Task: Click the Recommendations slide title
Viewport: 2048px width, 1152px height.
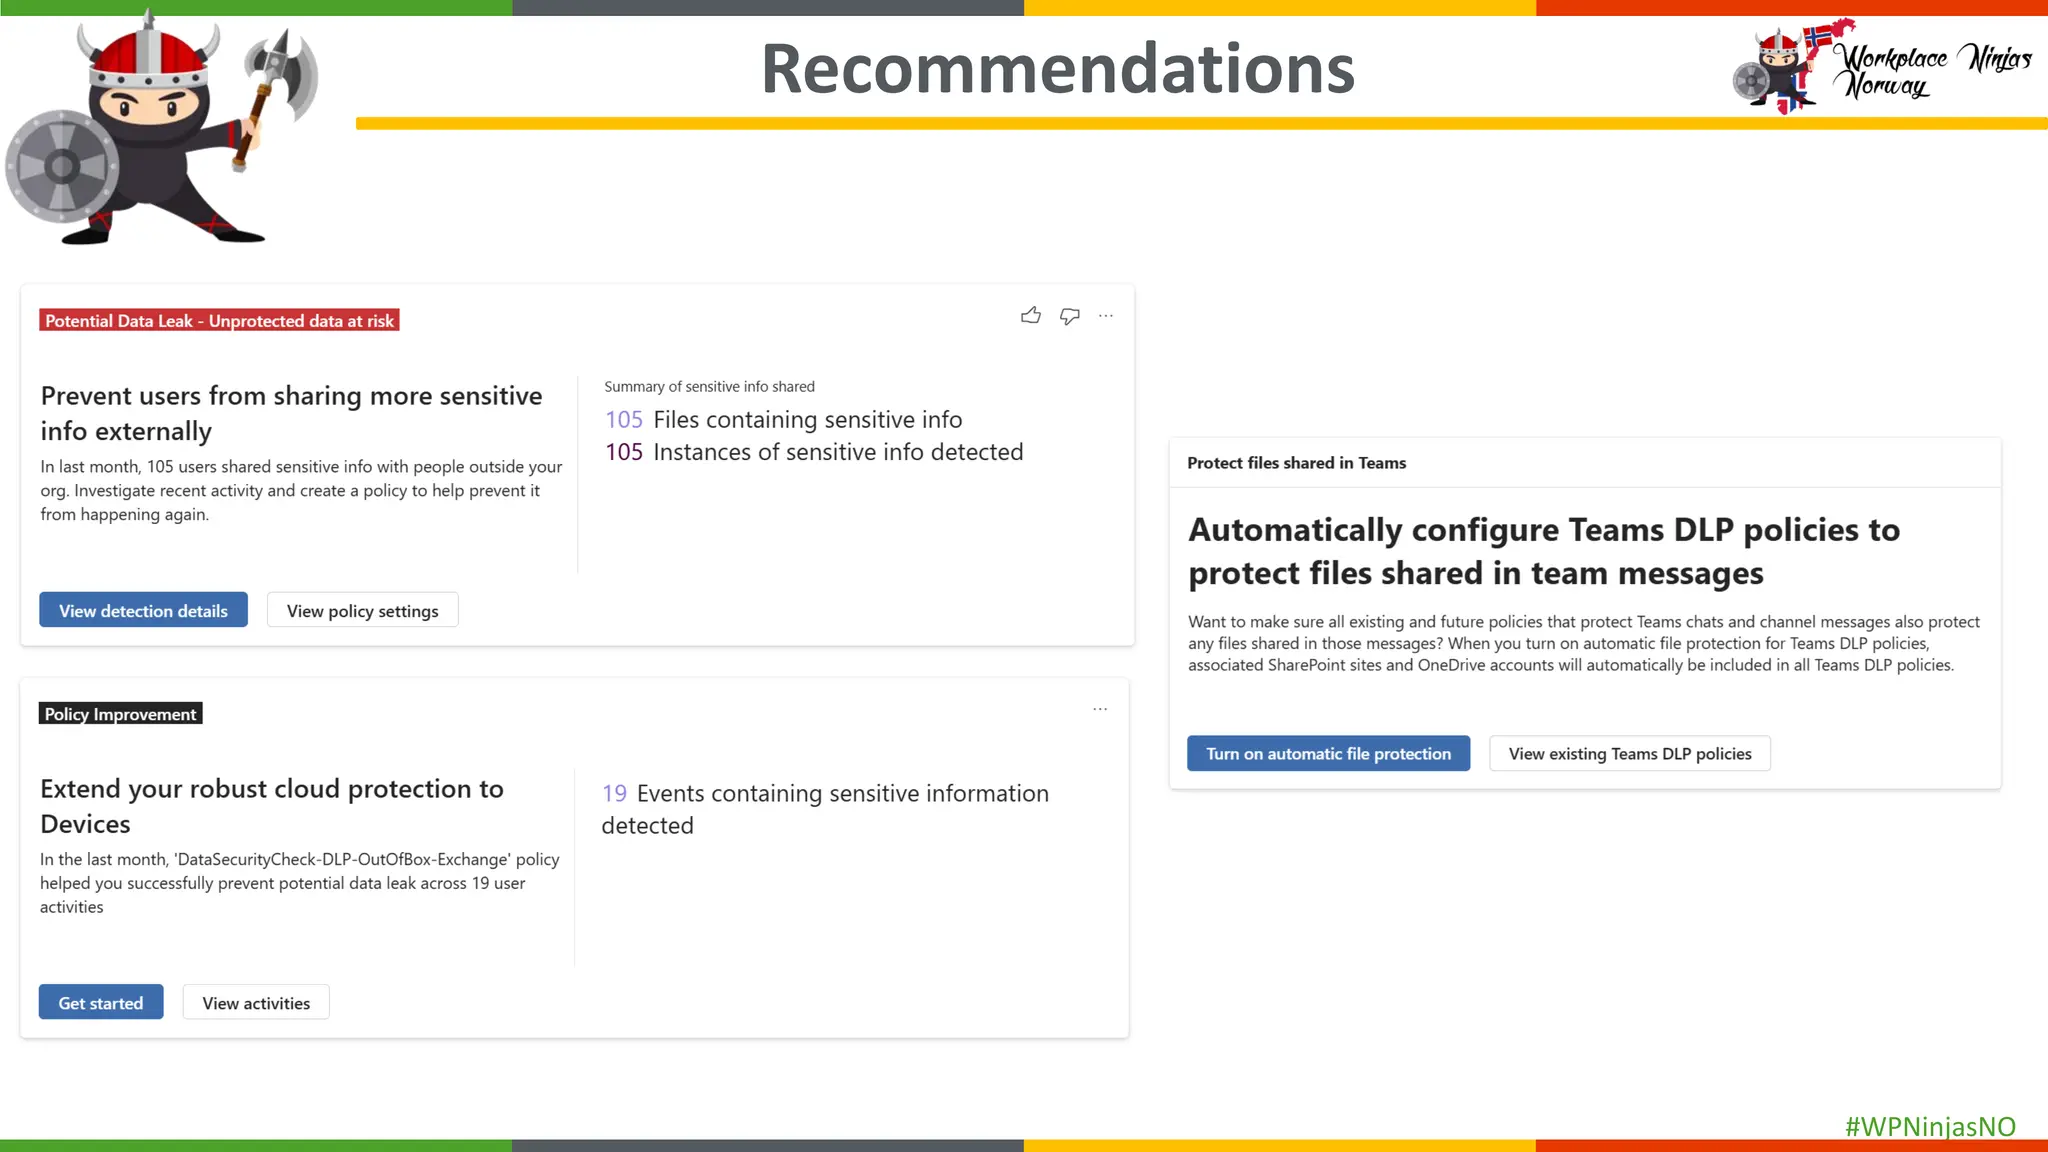Action: pyautogui.click(x=1057, y=68)
